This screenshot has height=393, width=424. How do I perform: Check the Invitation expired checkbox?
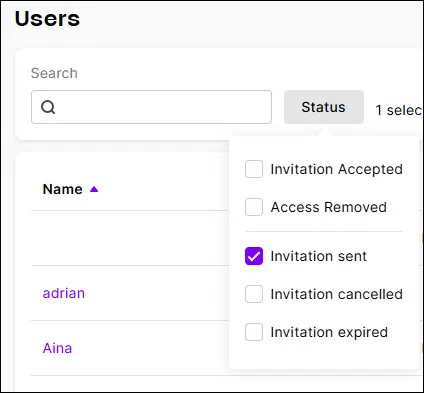coord(254,332)
